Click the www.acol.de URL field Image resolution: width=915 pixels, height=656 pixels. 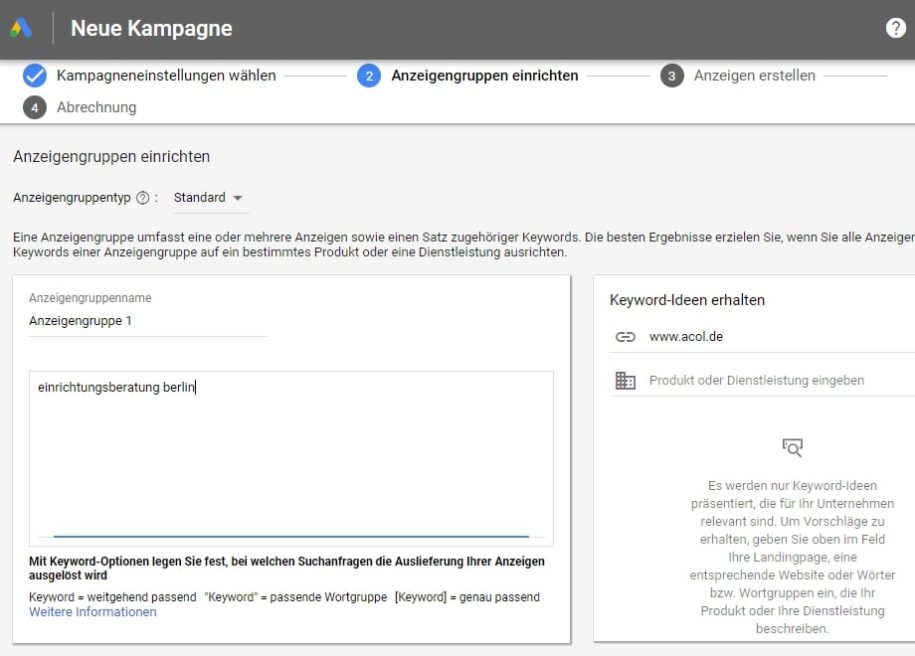tap(762, 337)
